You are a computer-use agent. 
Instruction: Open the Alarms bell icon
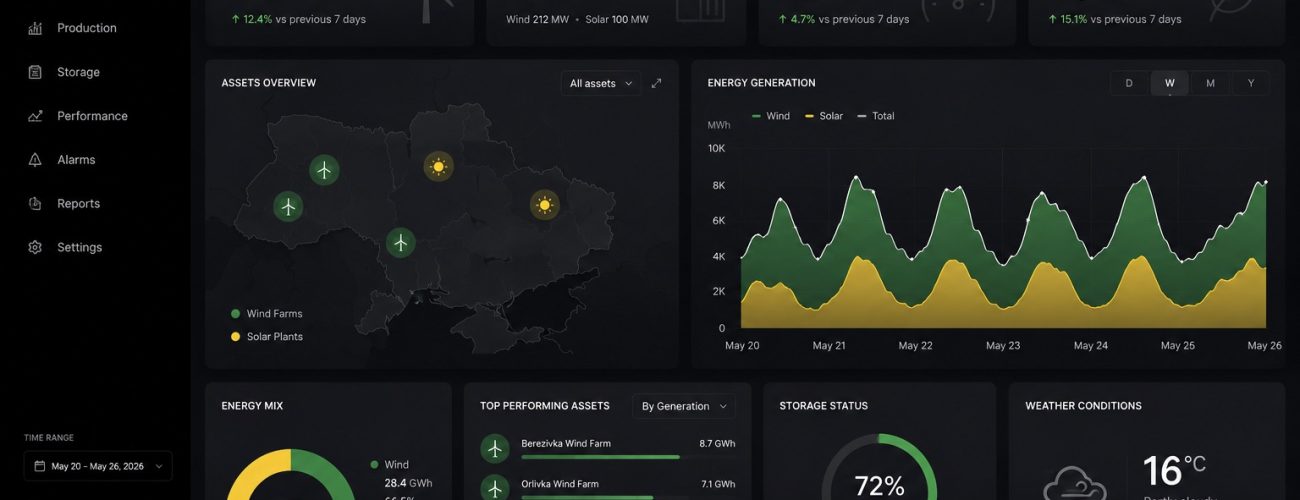35,160
